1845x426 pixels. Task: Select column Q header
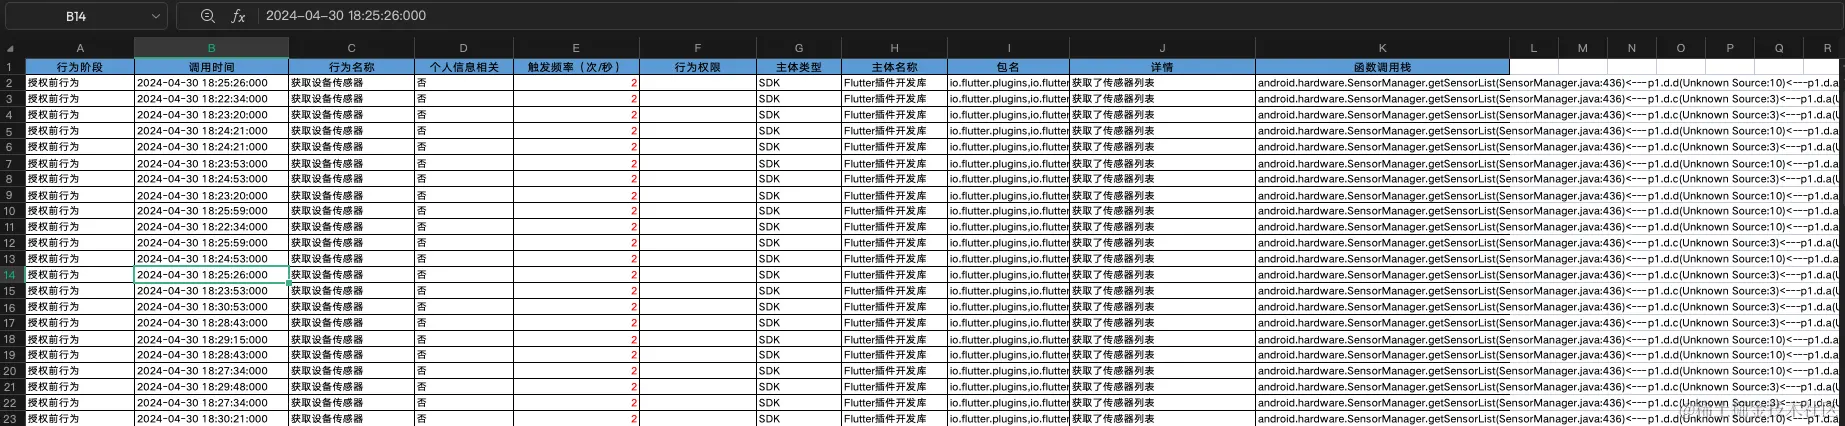[1778, 48]
